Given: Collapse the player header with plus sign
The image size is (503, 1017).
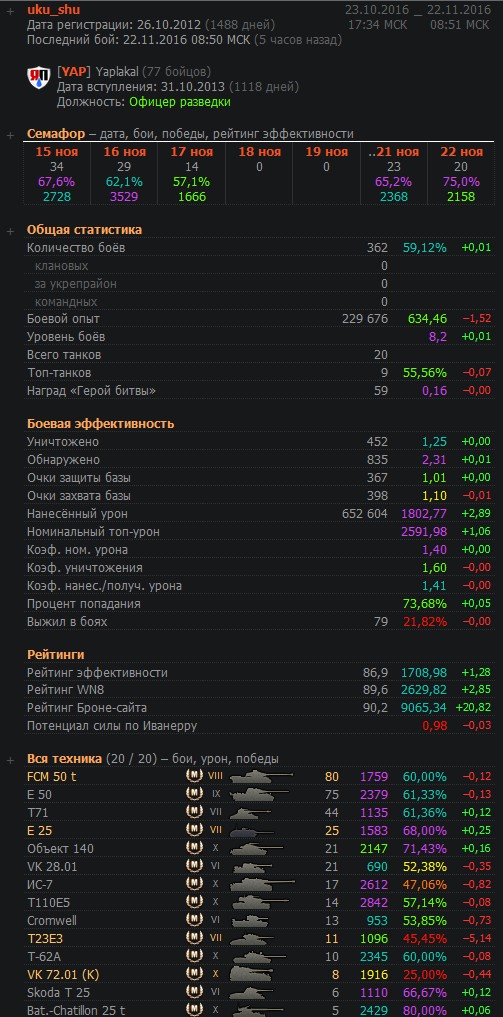Looking at the screenshot, I should [x=10, y=11].
